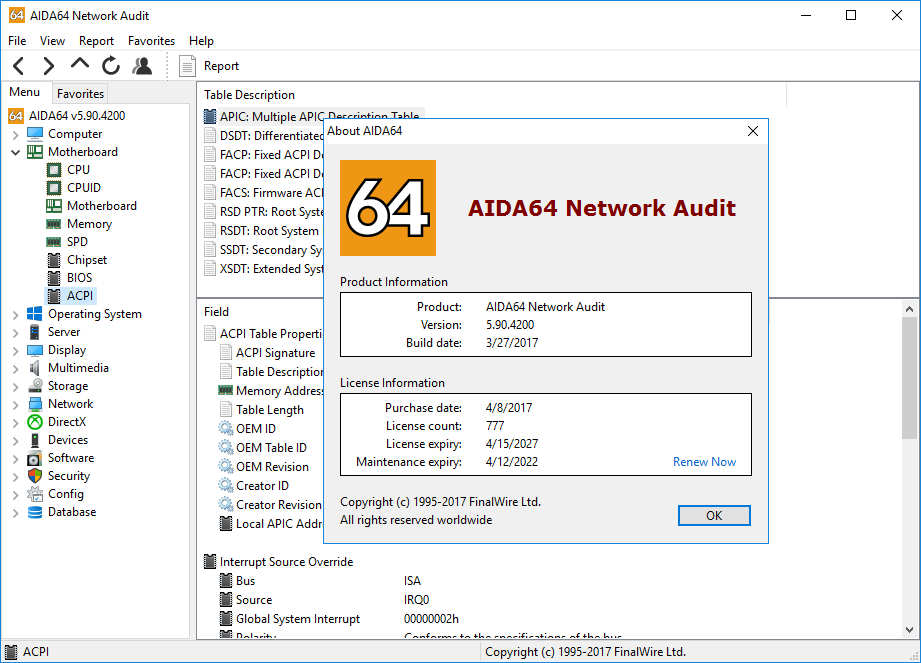
Task: Click the BIOS chip icon in tree
Action: tap(54, 278)
